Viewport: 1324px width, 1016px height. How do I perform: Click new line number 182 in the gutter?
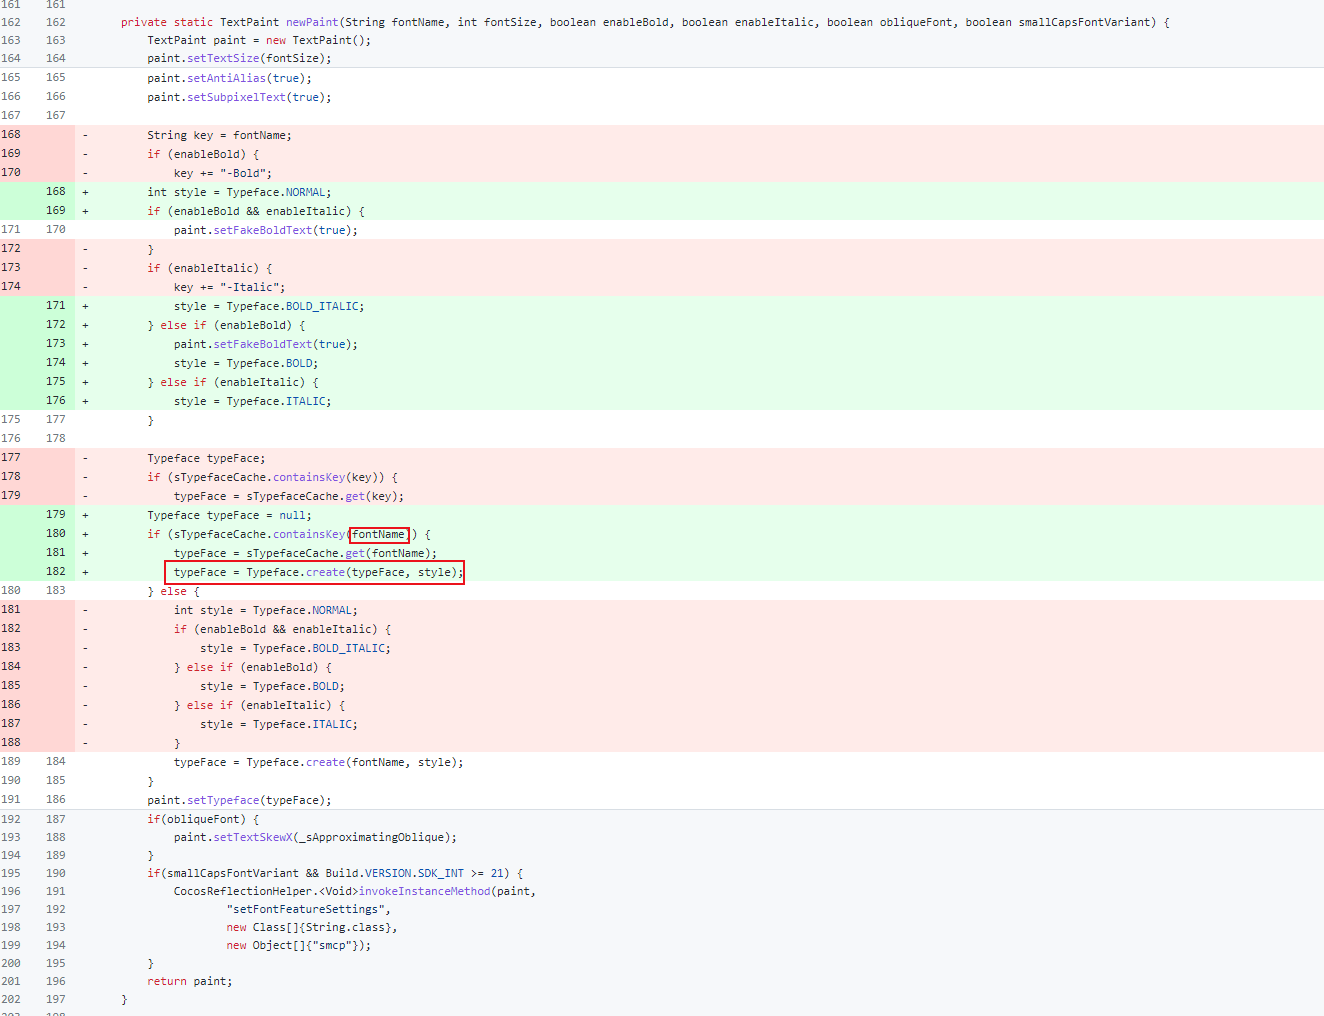pyautogui.click(x=56, y=571)
